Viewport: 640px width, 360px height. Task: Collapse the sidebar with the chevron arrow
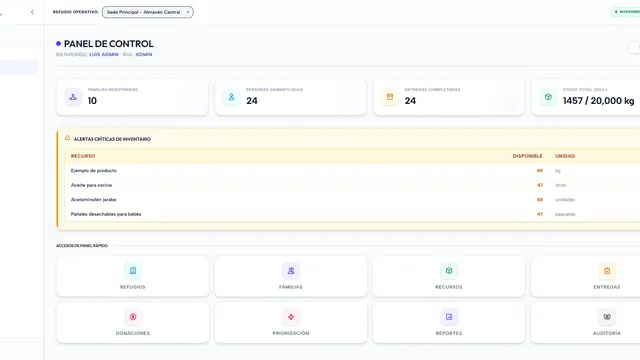point(32,12)
